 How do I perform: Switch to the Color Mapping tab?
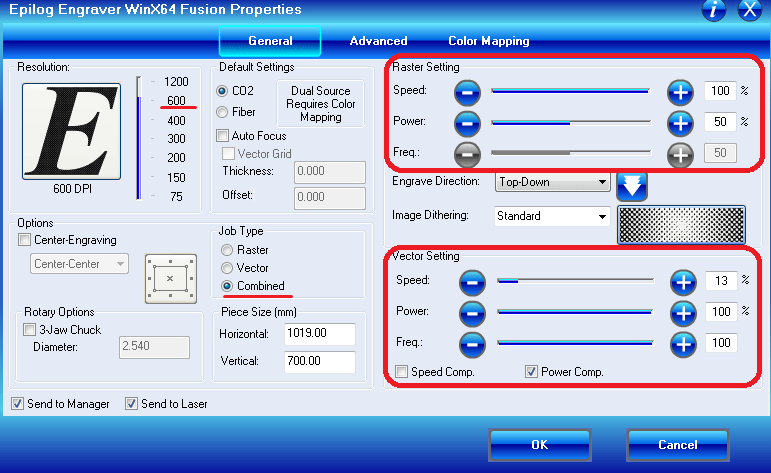tap(488, 41)
